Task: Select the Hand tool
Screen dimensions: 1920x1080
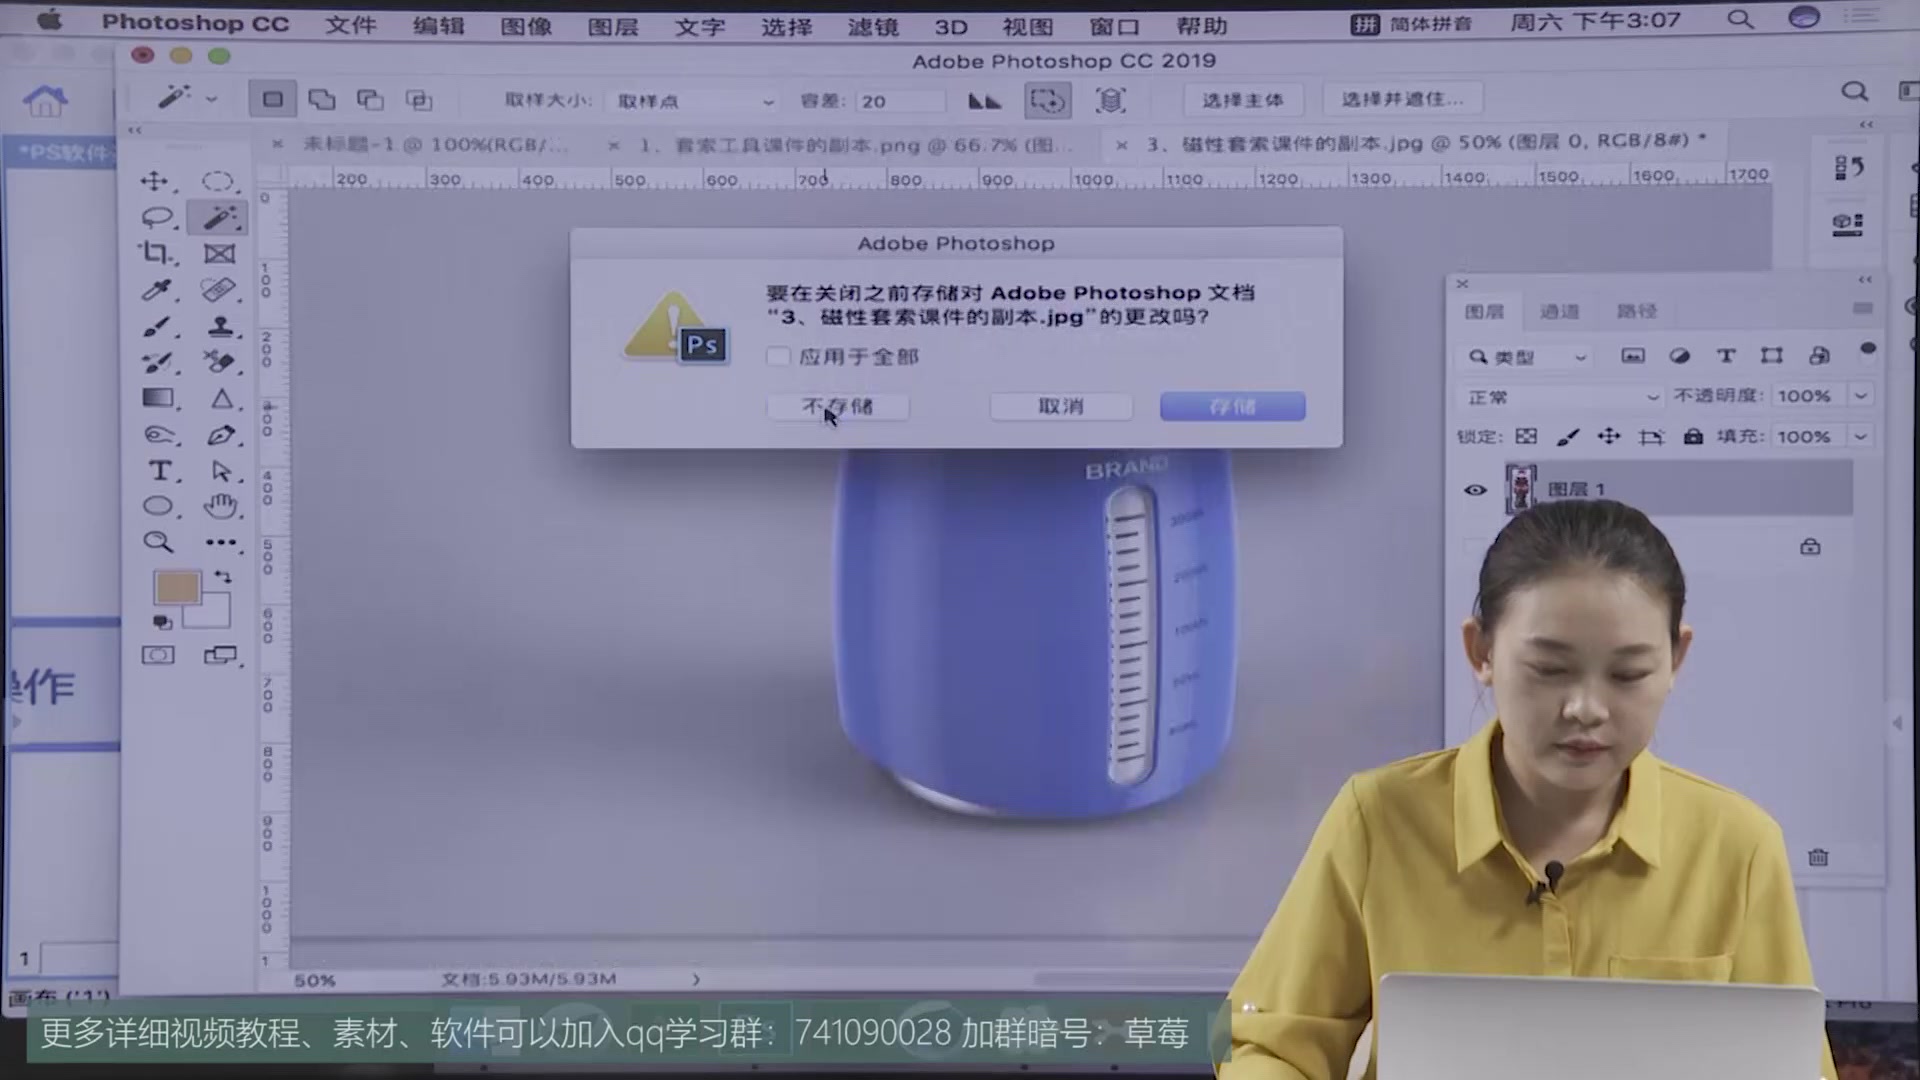Action: coord(220,506)
